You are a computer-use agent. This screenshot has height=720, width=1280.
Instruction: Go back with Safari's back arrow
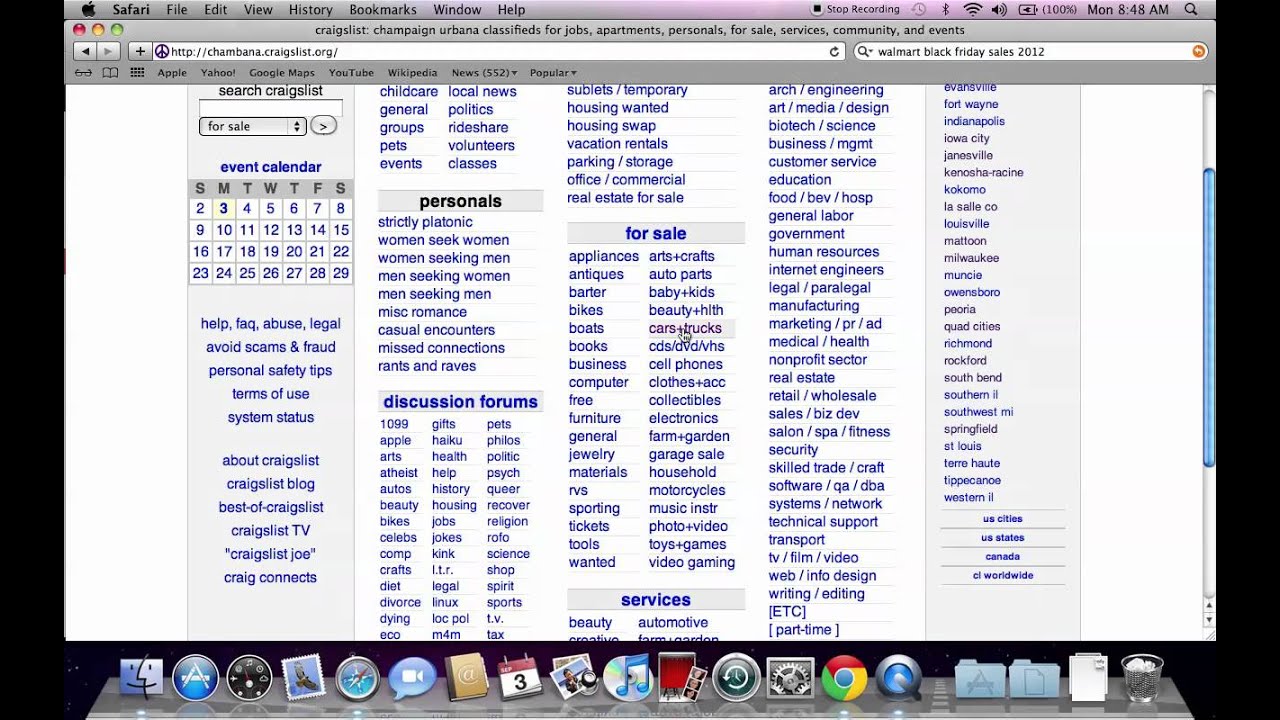coord(85,51)
